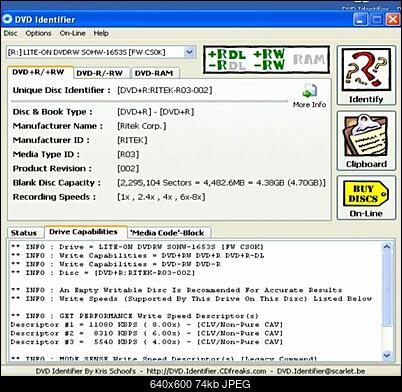Switch to the DVD-RAM tab
The image size is (402, 392).
click(x=155, y=73)
